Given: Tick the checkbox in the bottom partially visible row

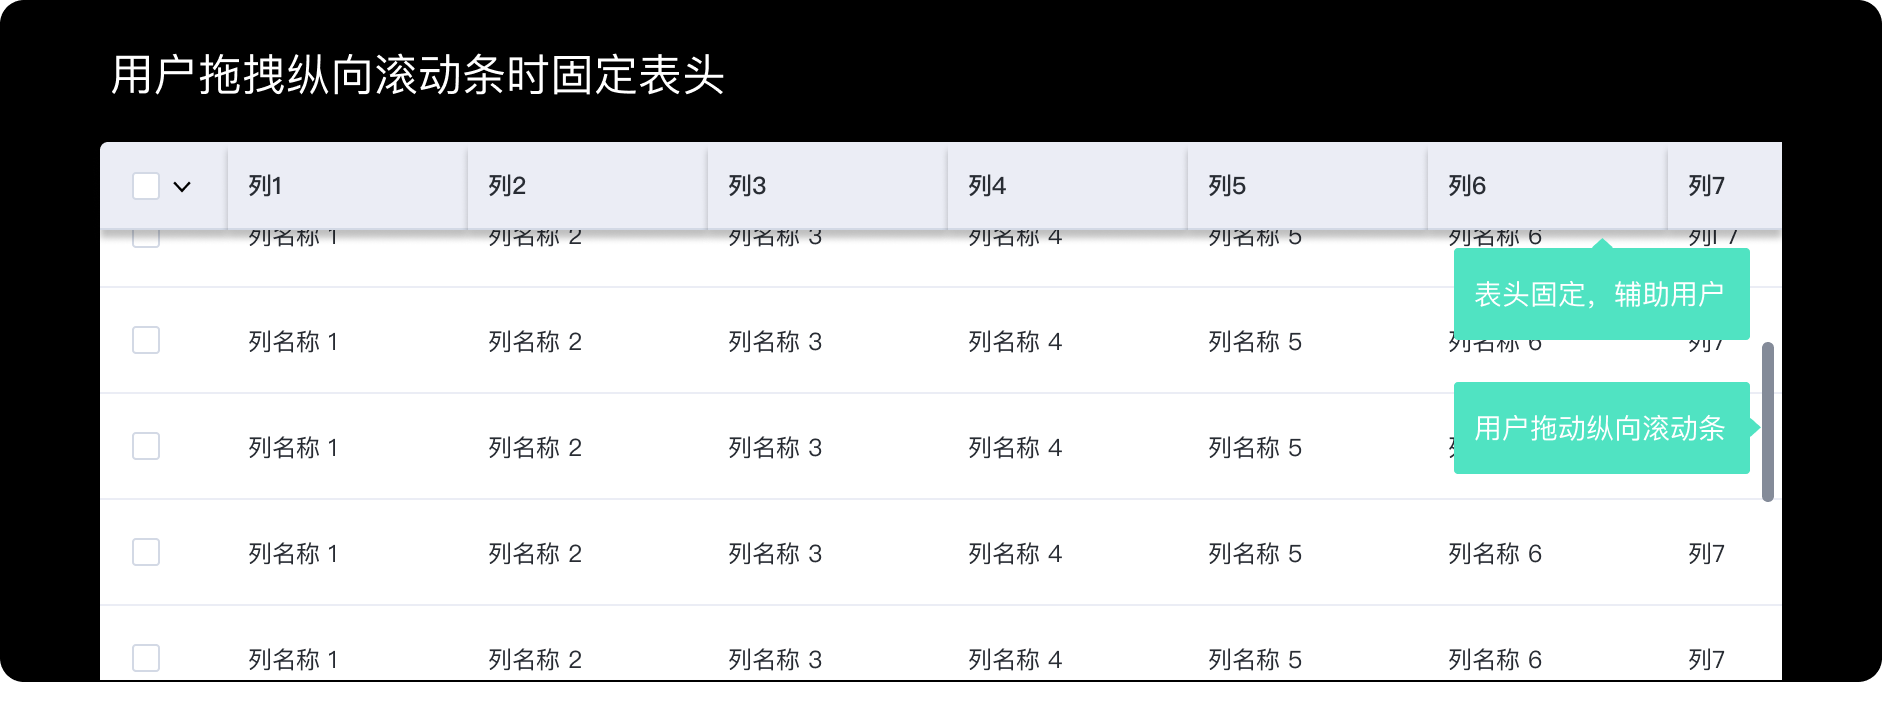Looking at the screenshot, I should pos(146,658).
